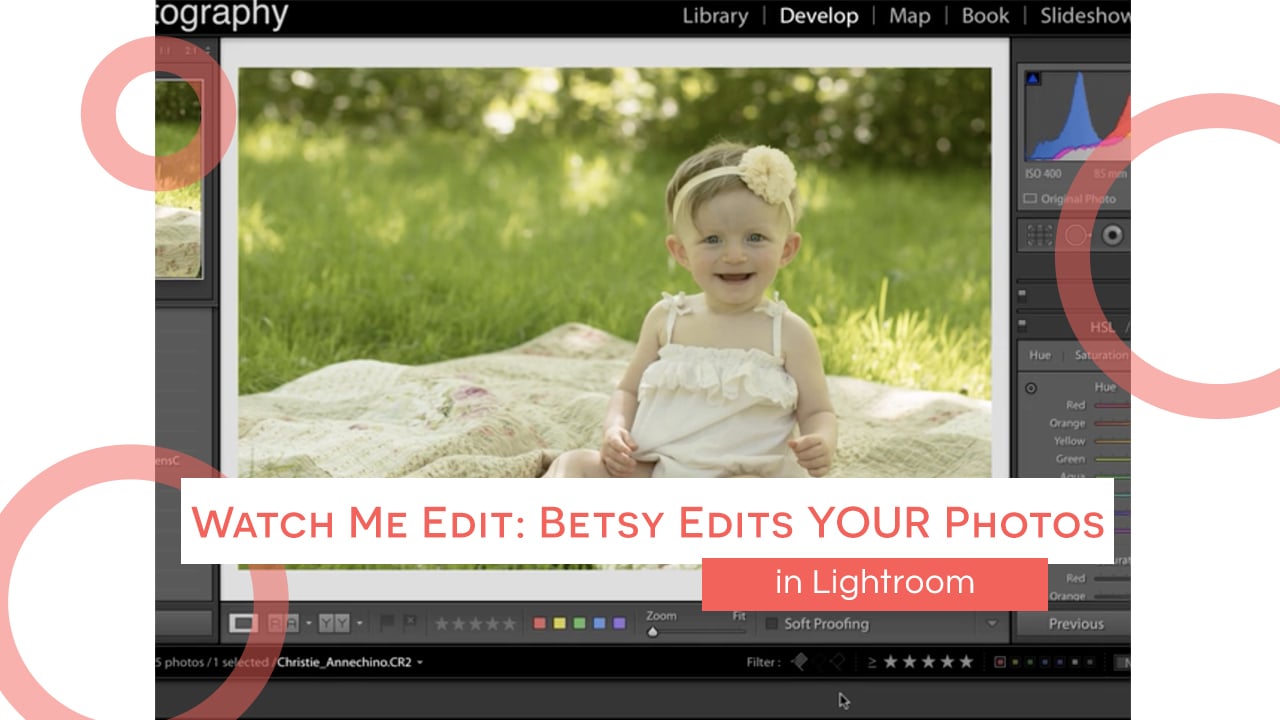This screenshot has height=720, width=1280.
Task: Filter by unflagged photos in filmstrip
Action: 818,661
